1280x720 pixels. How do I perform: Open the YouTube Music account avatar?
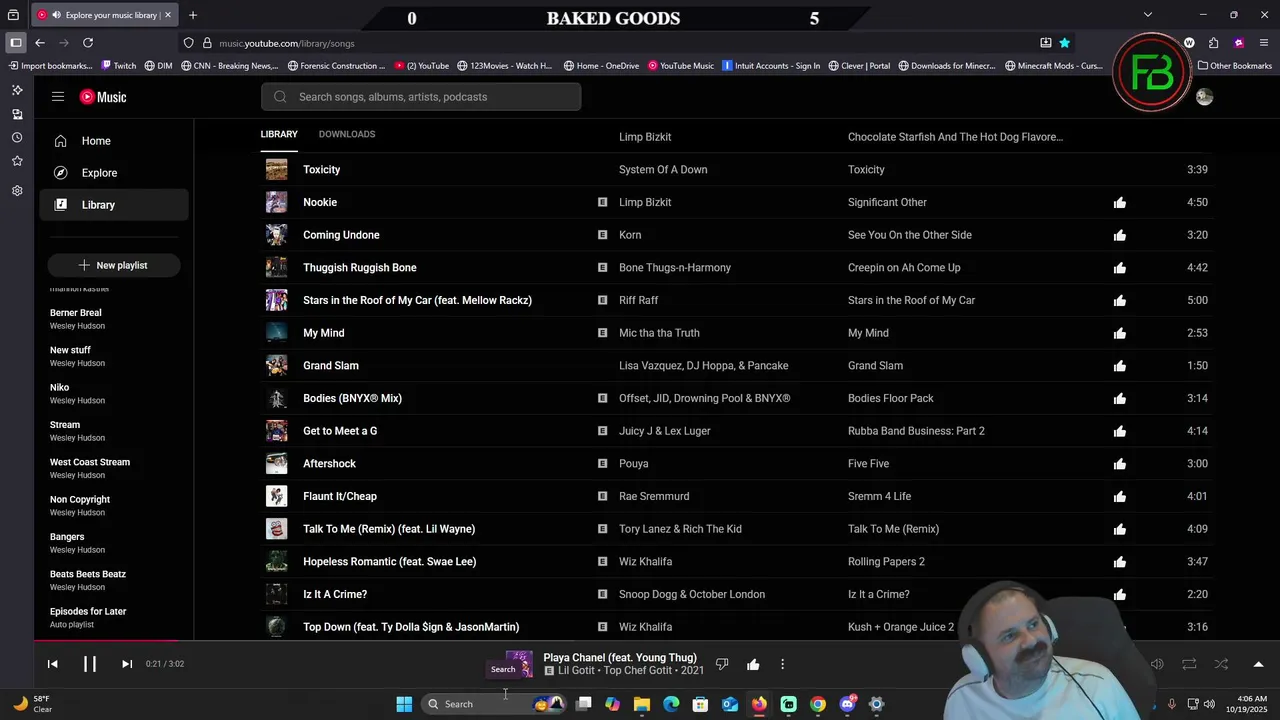tap(1204, 97)
